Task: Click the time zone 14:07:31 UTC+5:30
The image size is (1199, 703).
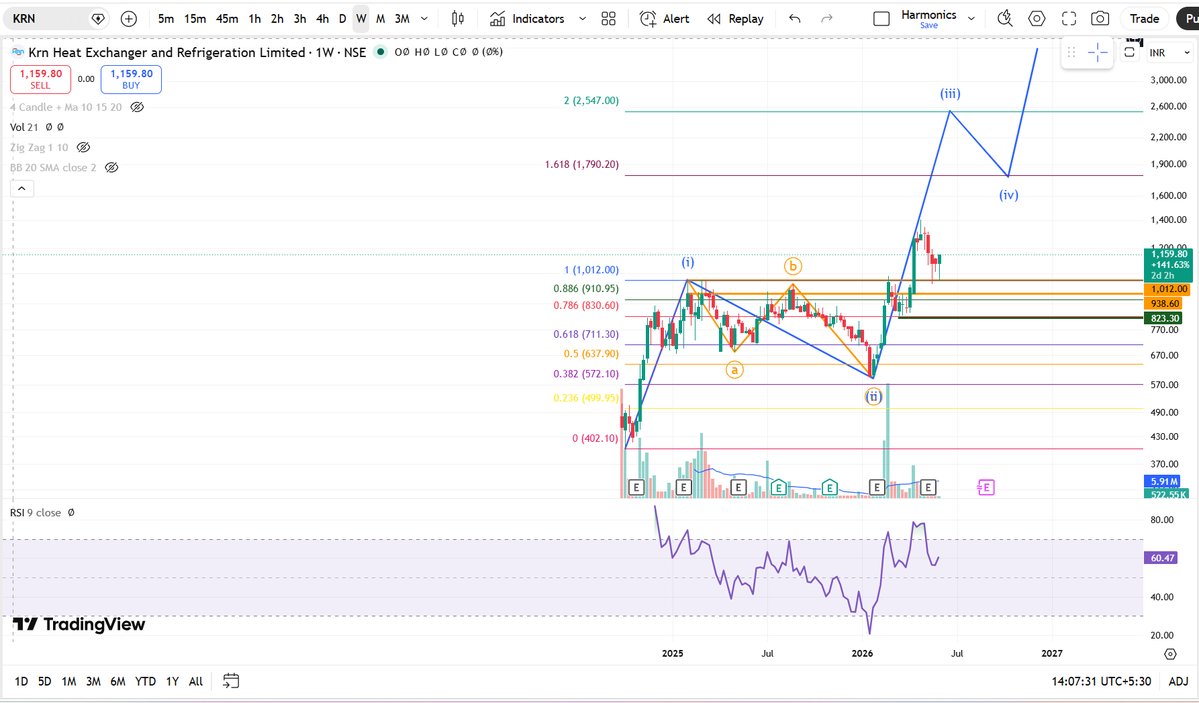Action: click(1101, 681)
